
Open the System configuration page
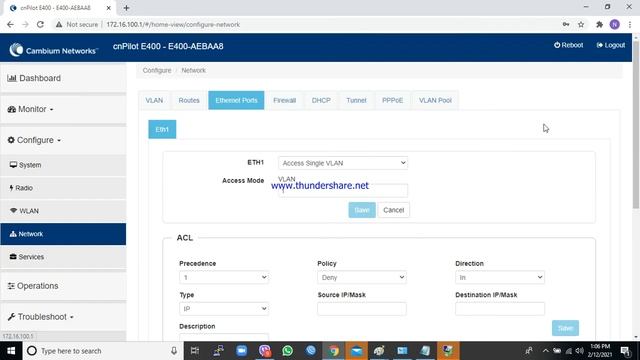click(x=63, y=165)
